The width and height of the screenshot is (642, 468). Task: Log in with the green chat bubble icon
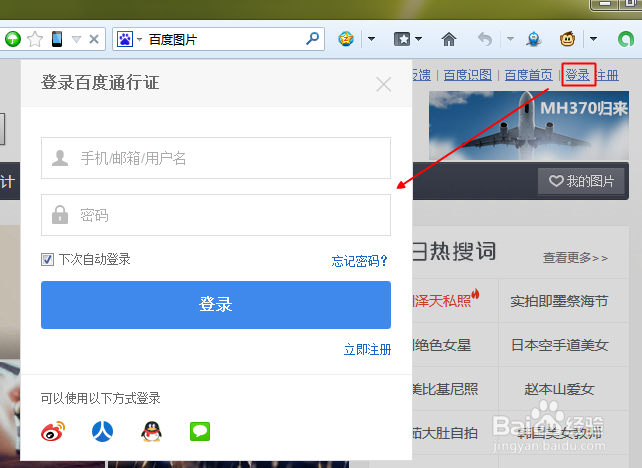pyautogui.click(x=200, y=432)
